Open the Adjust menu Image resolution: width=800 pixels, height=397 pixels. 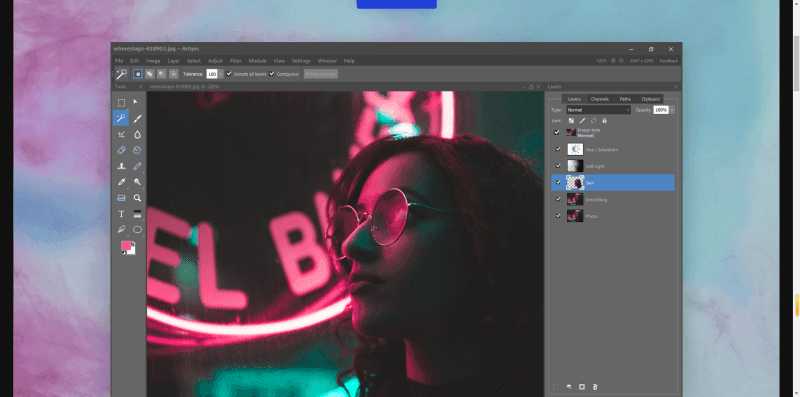tap(215, 61)
